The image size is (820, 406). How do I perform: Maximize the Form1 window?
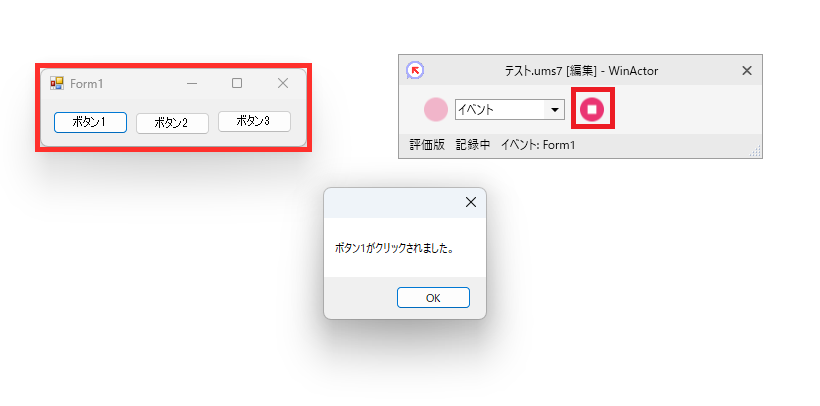237,83
